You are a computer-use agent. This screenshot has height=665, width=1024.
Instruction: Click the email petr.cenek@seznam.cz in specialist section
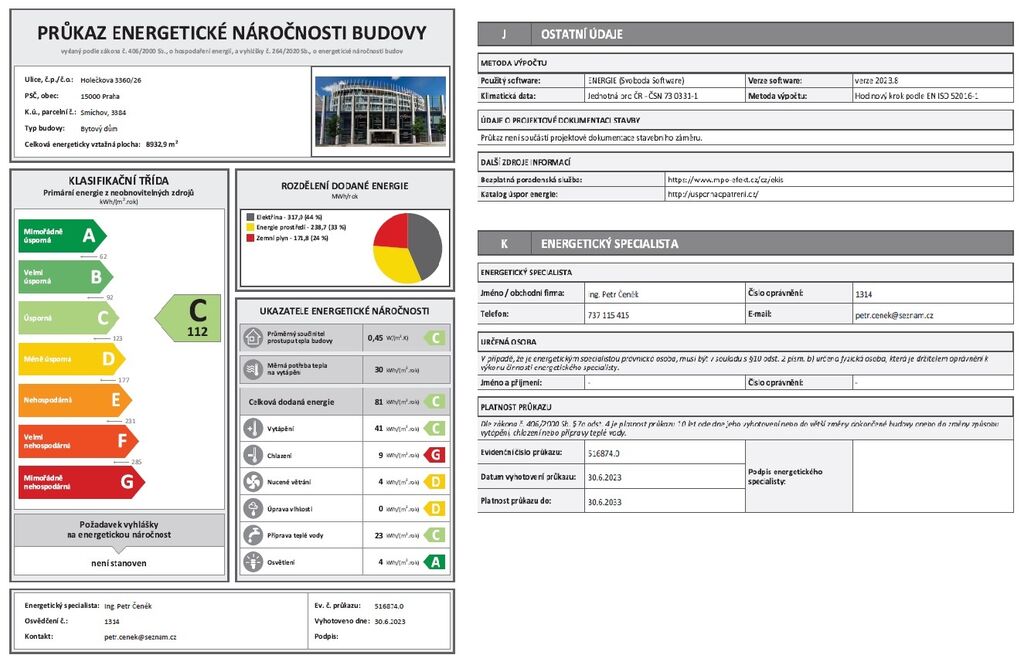coord(893,314)
